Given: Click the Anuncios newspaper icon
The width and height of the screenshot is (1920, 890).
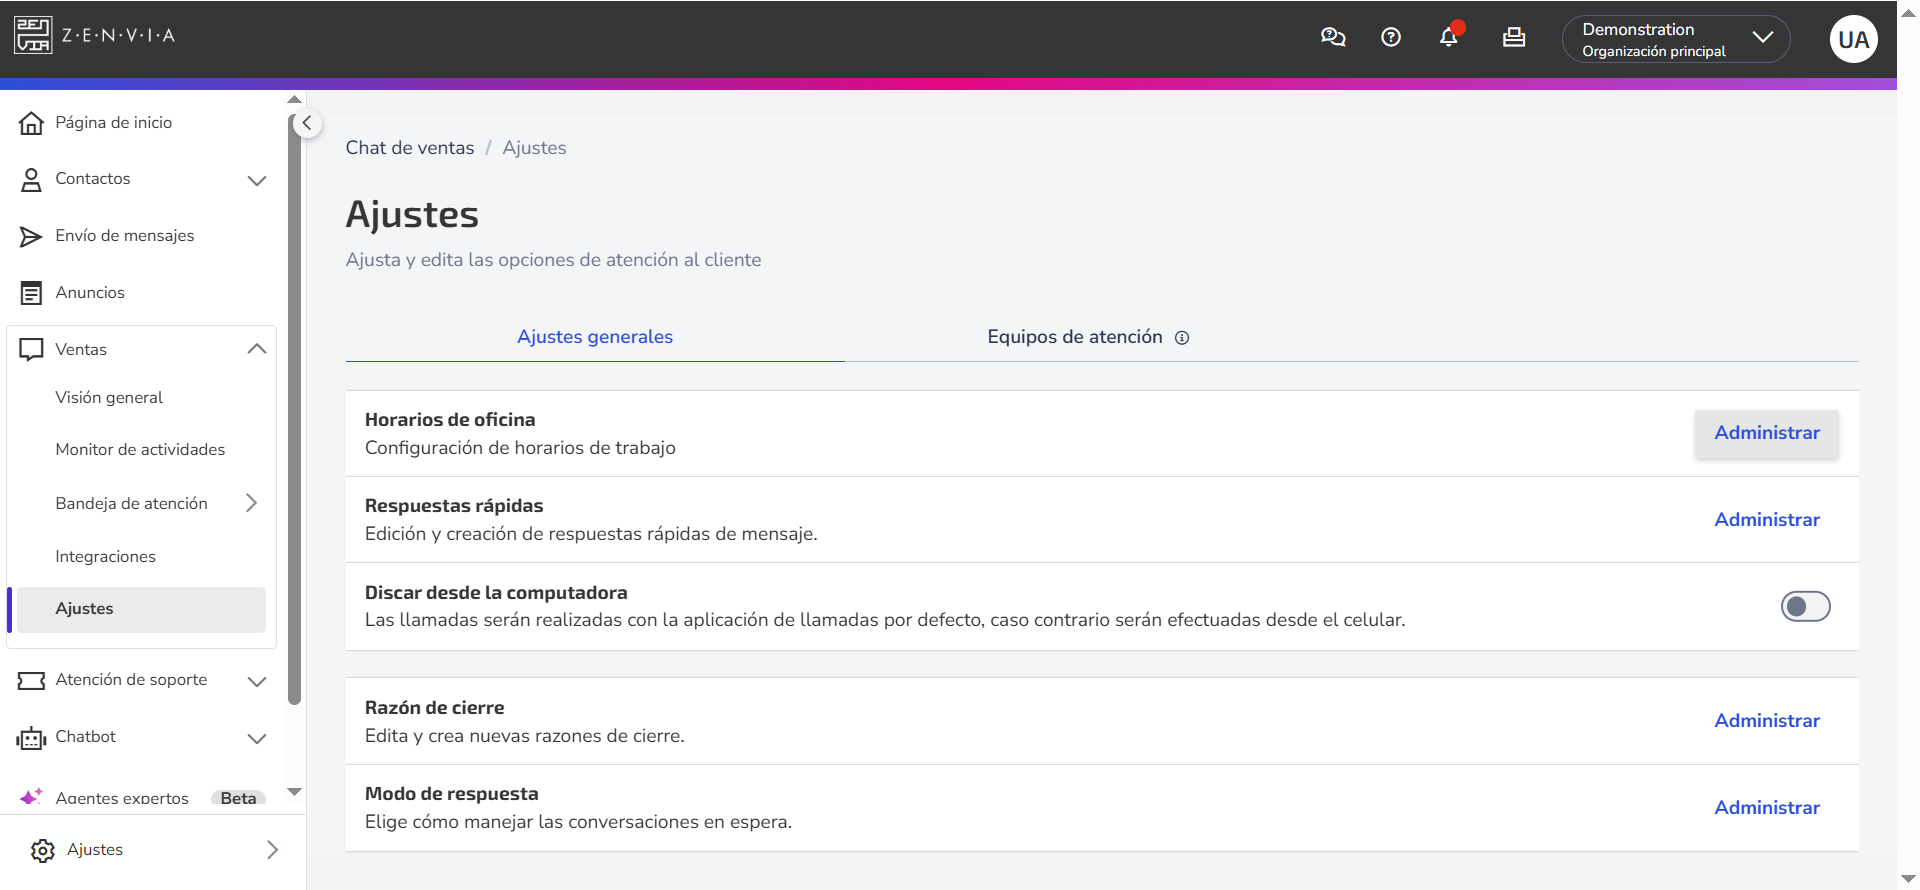Looking at the screenshot, I should [32, 293].
